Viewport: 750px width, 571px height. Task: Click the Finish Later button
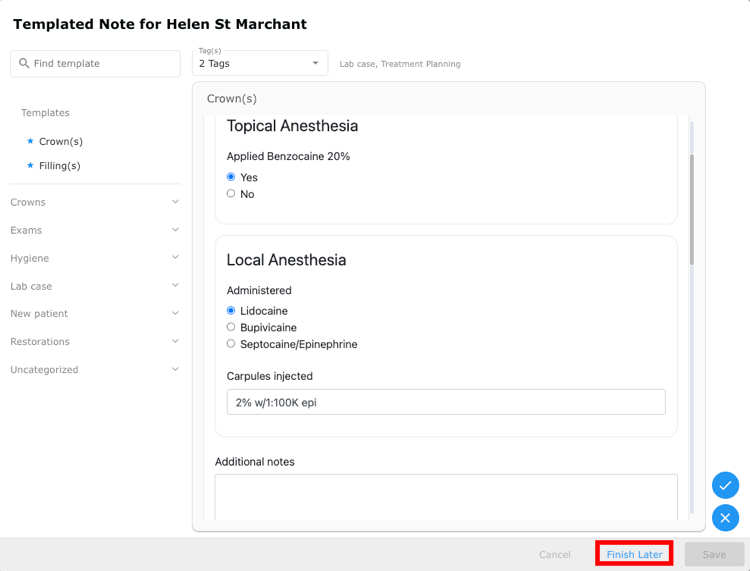[634, 554]
